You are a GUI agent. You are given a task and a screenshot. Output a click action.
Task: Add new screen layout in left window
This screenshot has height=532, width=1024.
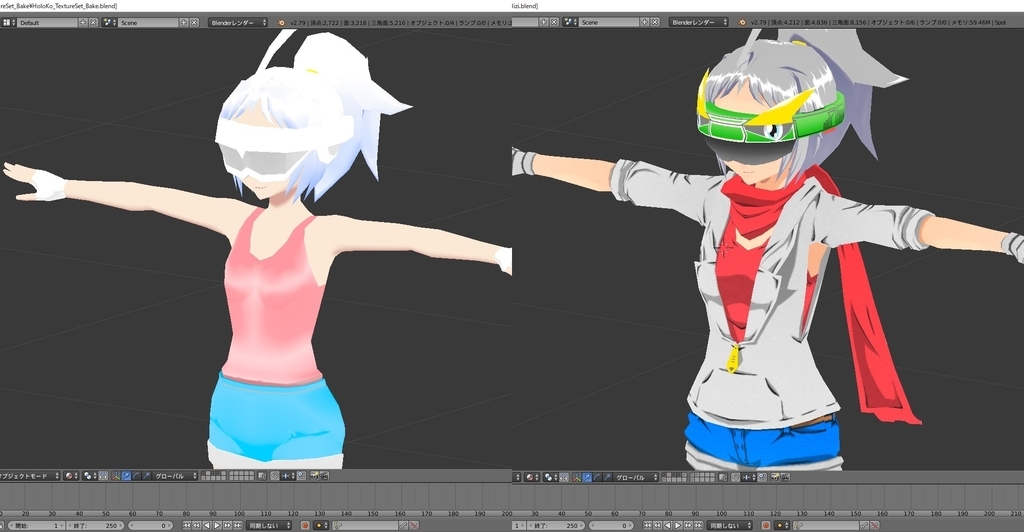(x=83, y=22)
